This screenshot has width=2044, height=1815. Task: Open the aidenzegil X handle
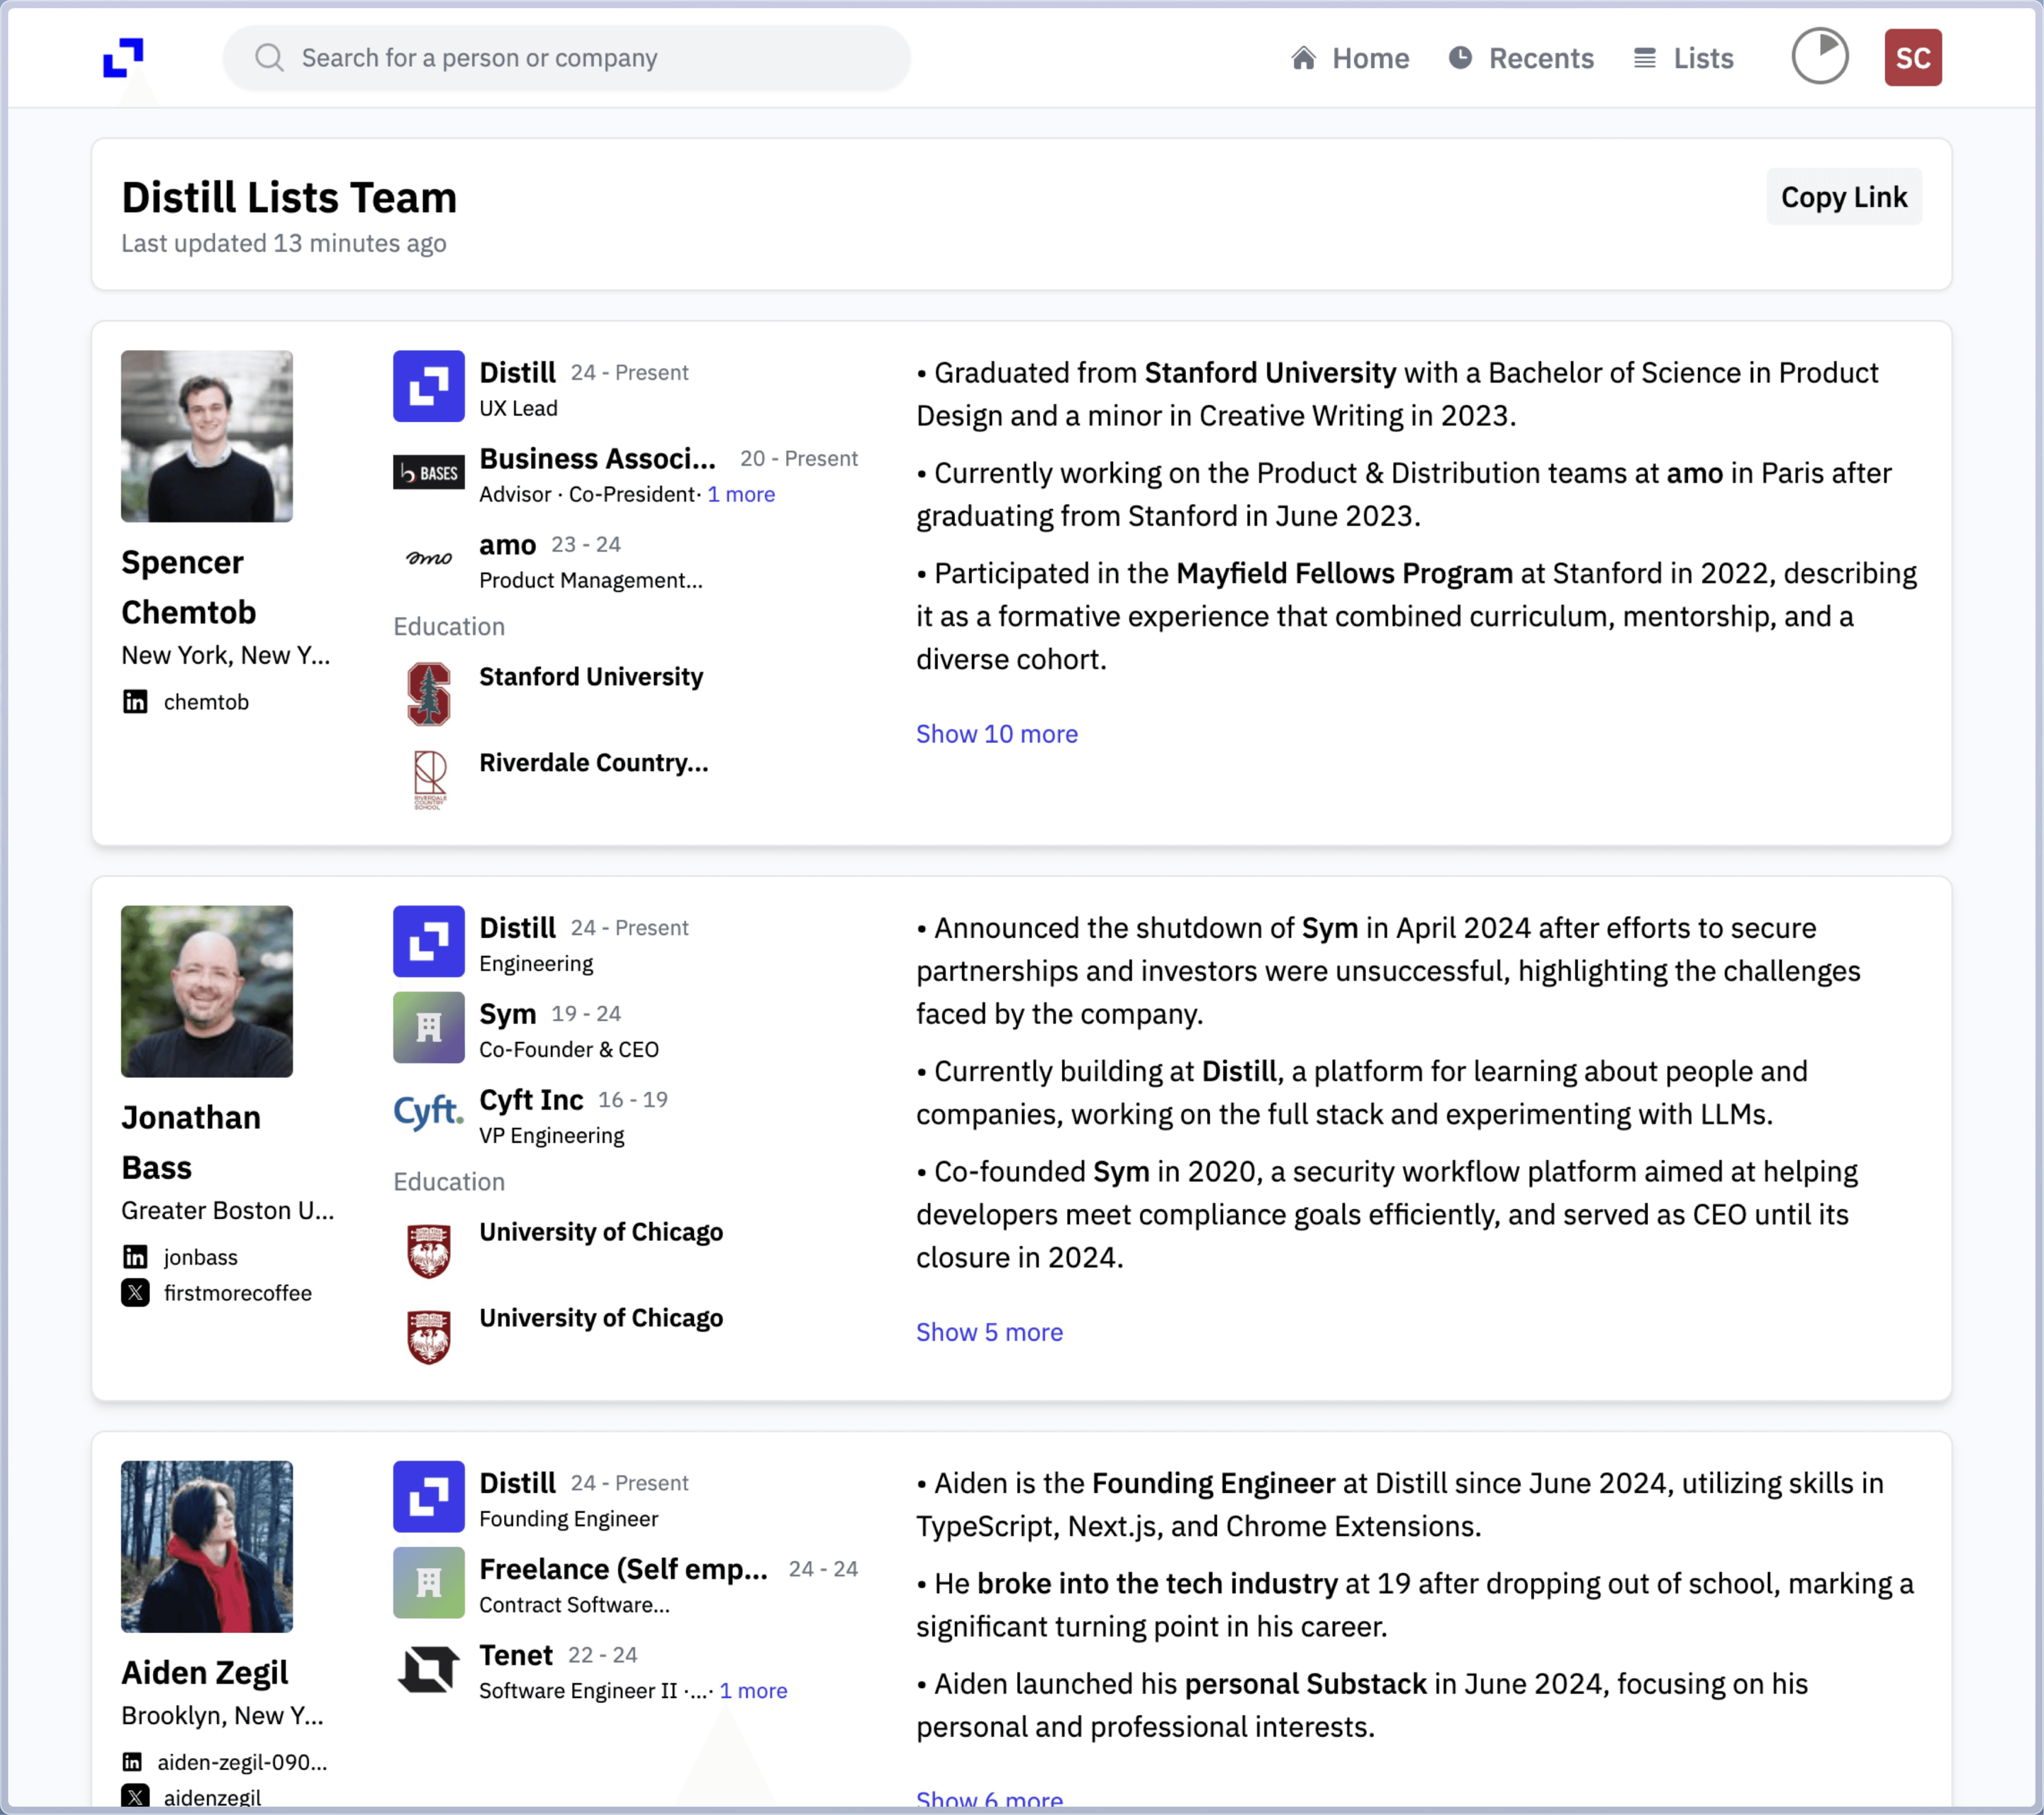pos(213,1797)
